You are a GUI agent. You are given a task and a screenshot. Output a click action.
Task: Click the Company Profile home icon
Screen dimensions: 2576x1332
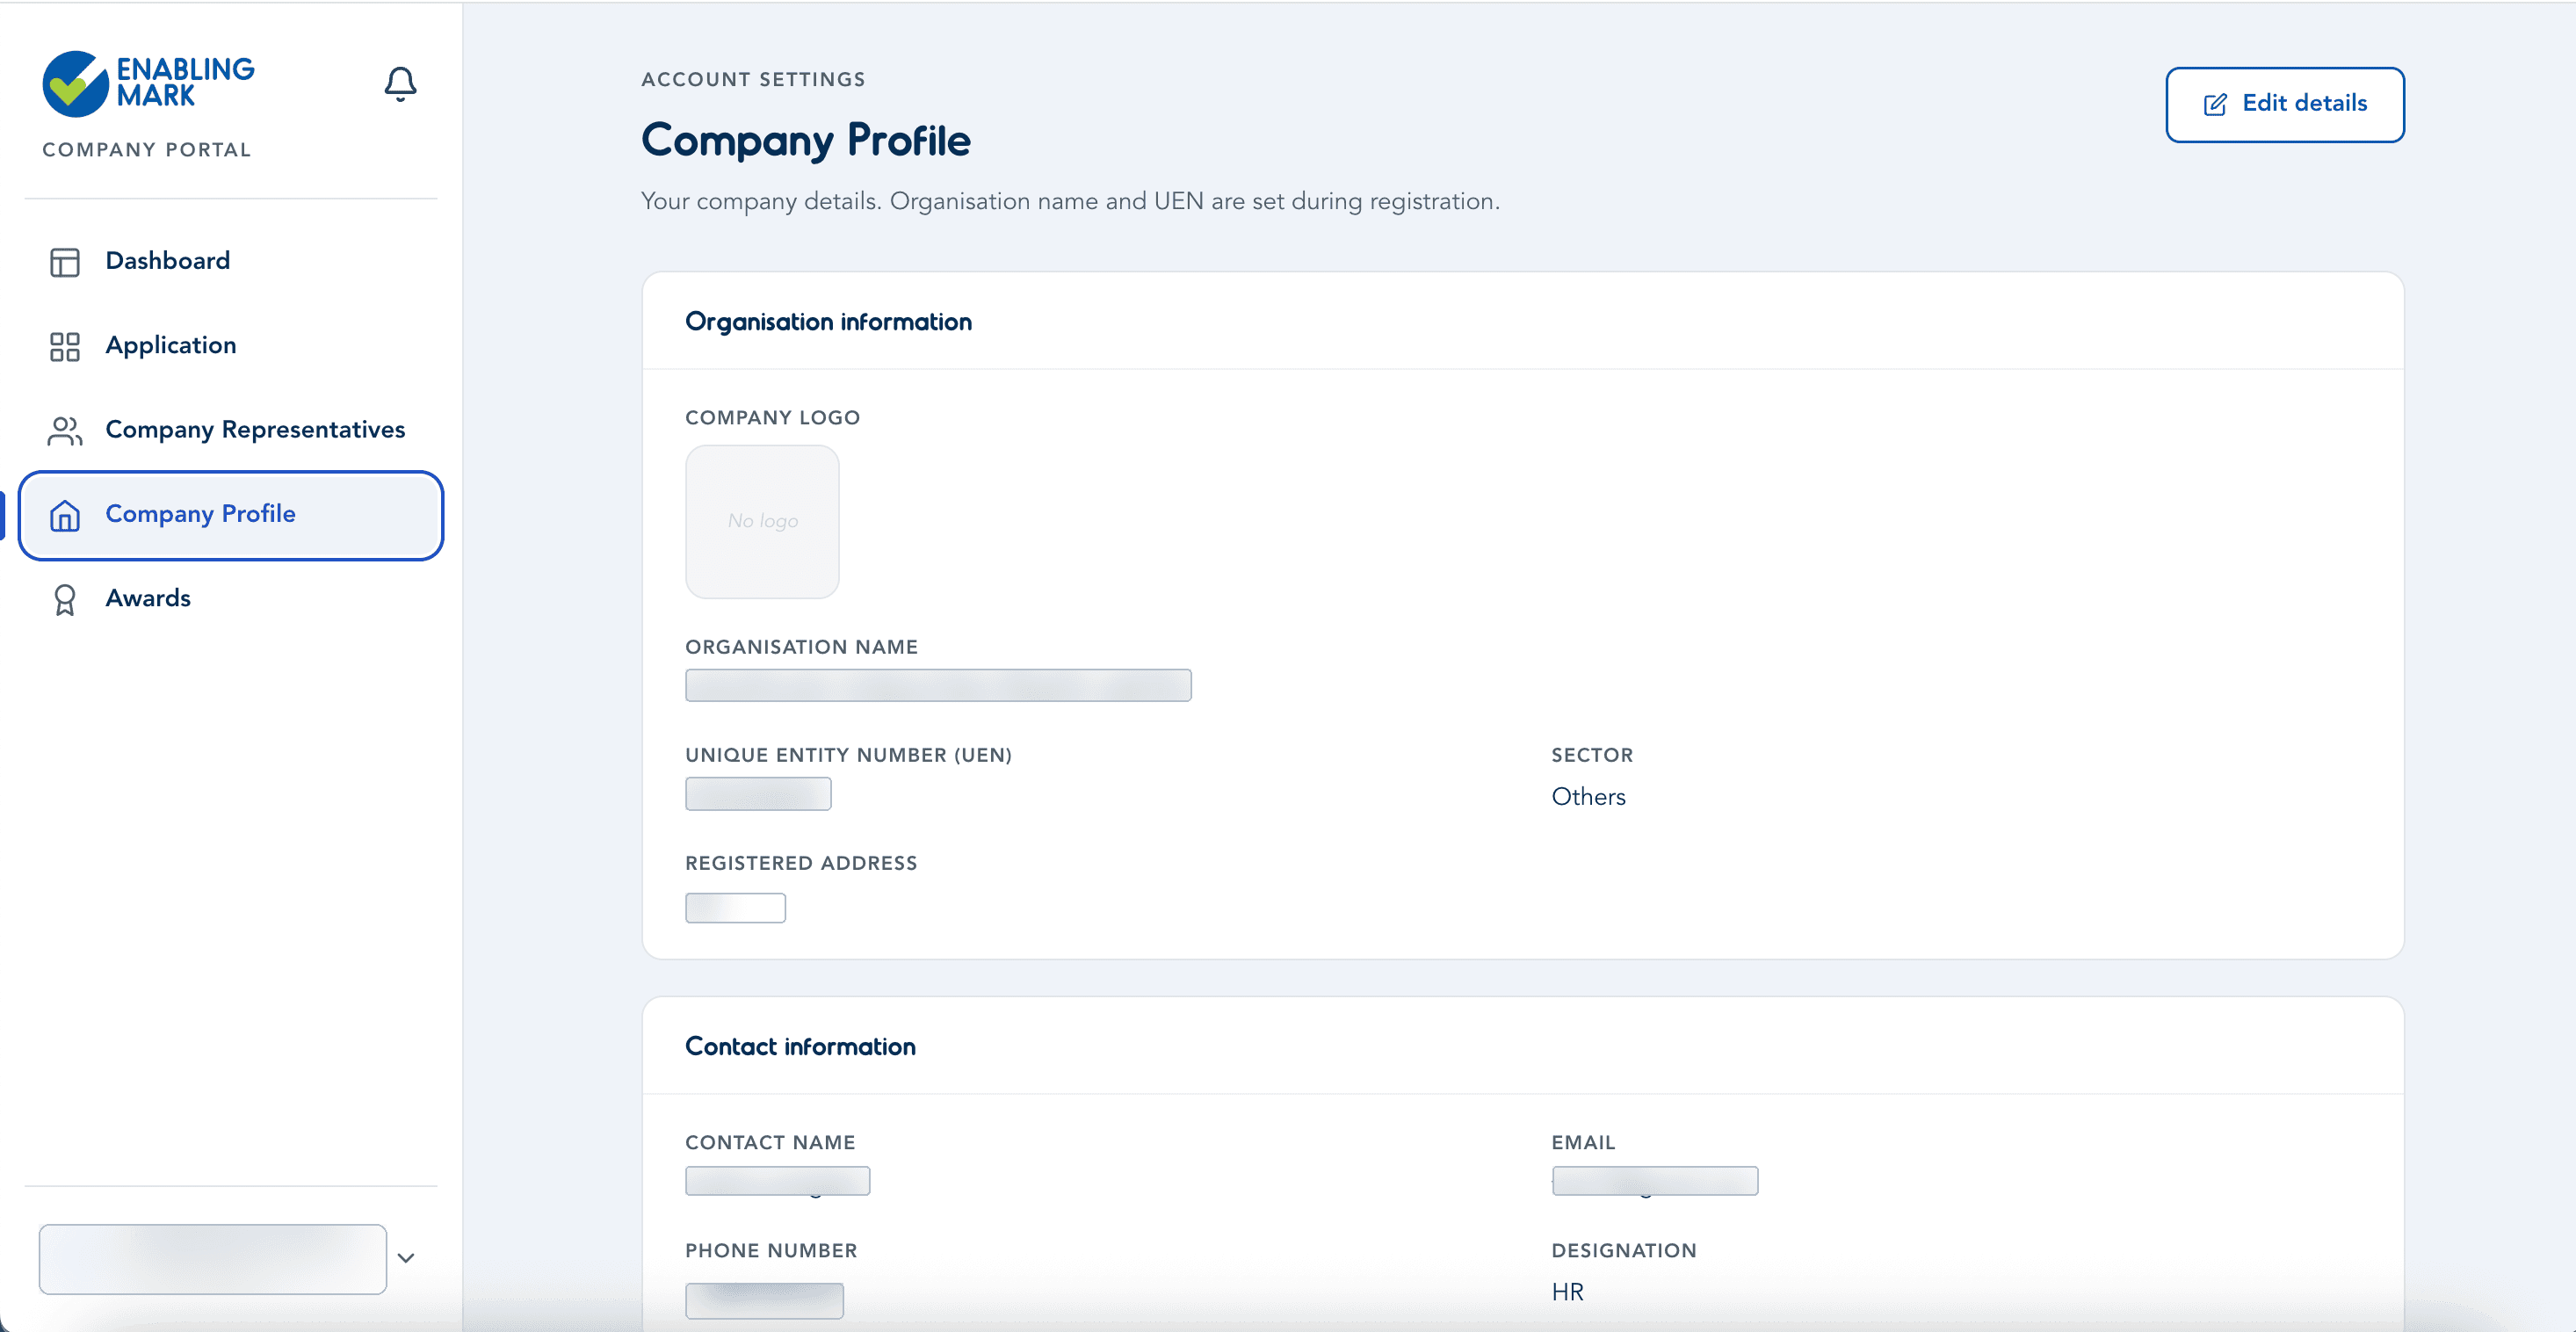click(x=65, y=515)
